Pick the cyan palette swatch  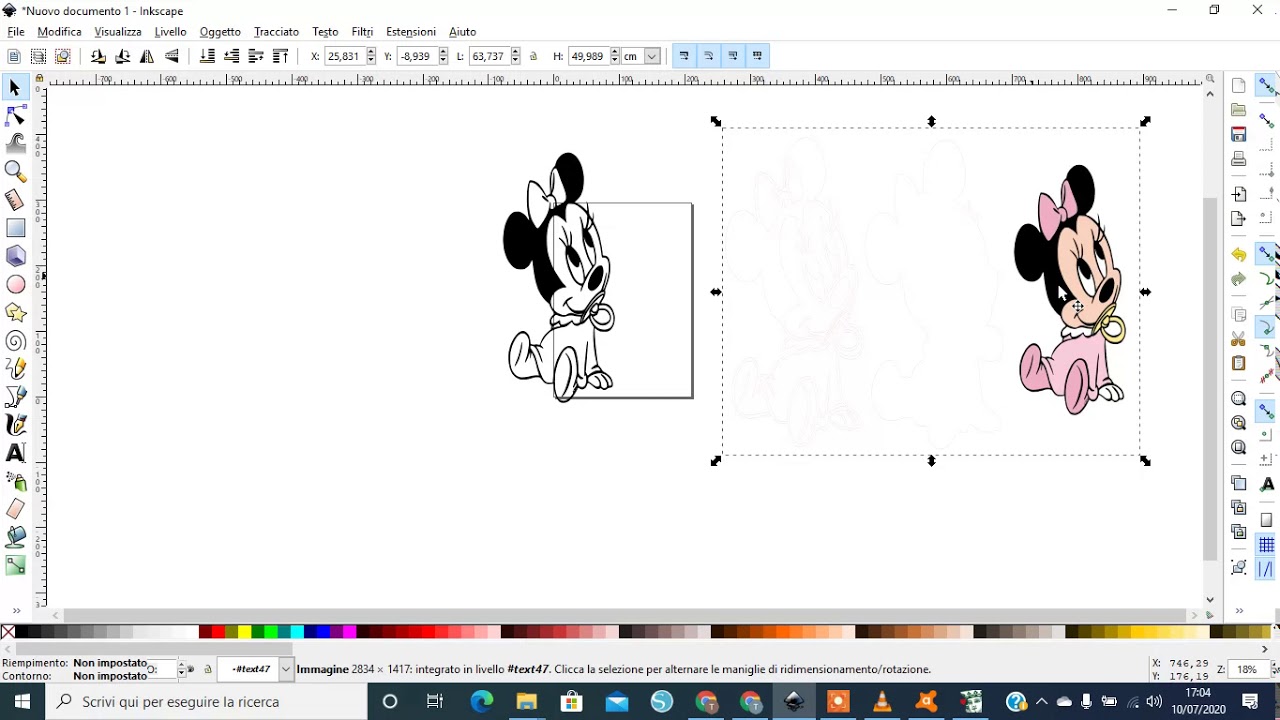[x=297, y=631]
